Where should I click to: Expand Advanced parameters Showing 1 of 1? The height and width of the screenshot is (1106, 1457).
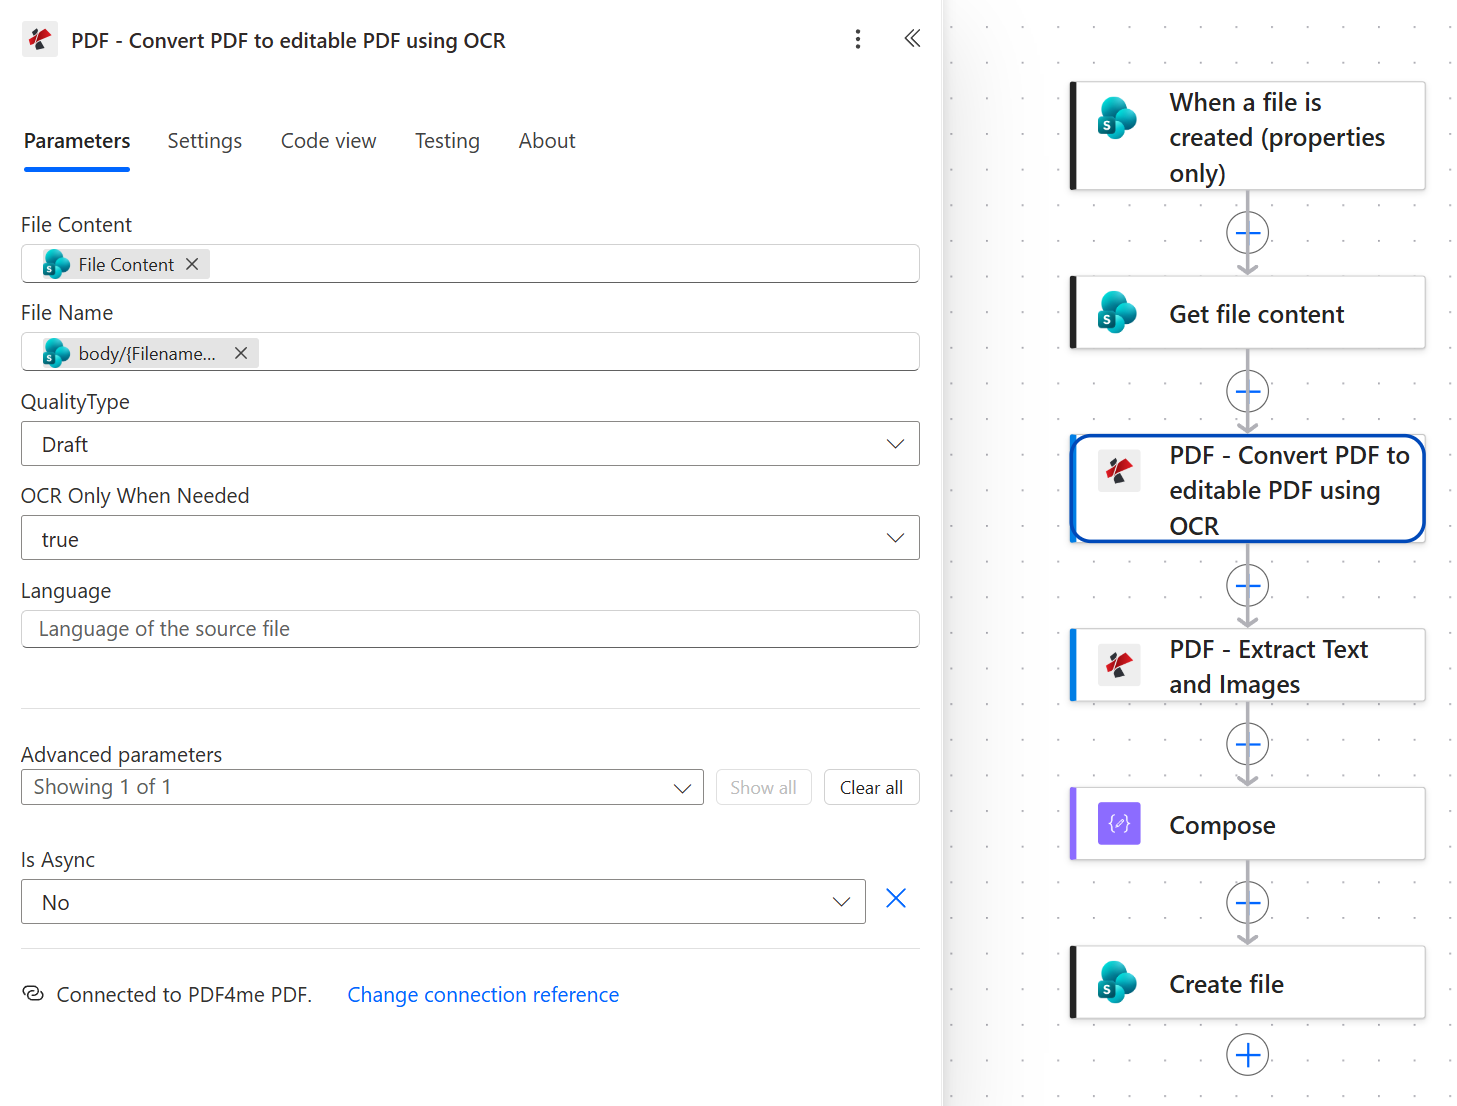tap(362, 787)
